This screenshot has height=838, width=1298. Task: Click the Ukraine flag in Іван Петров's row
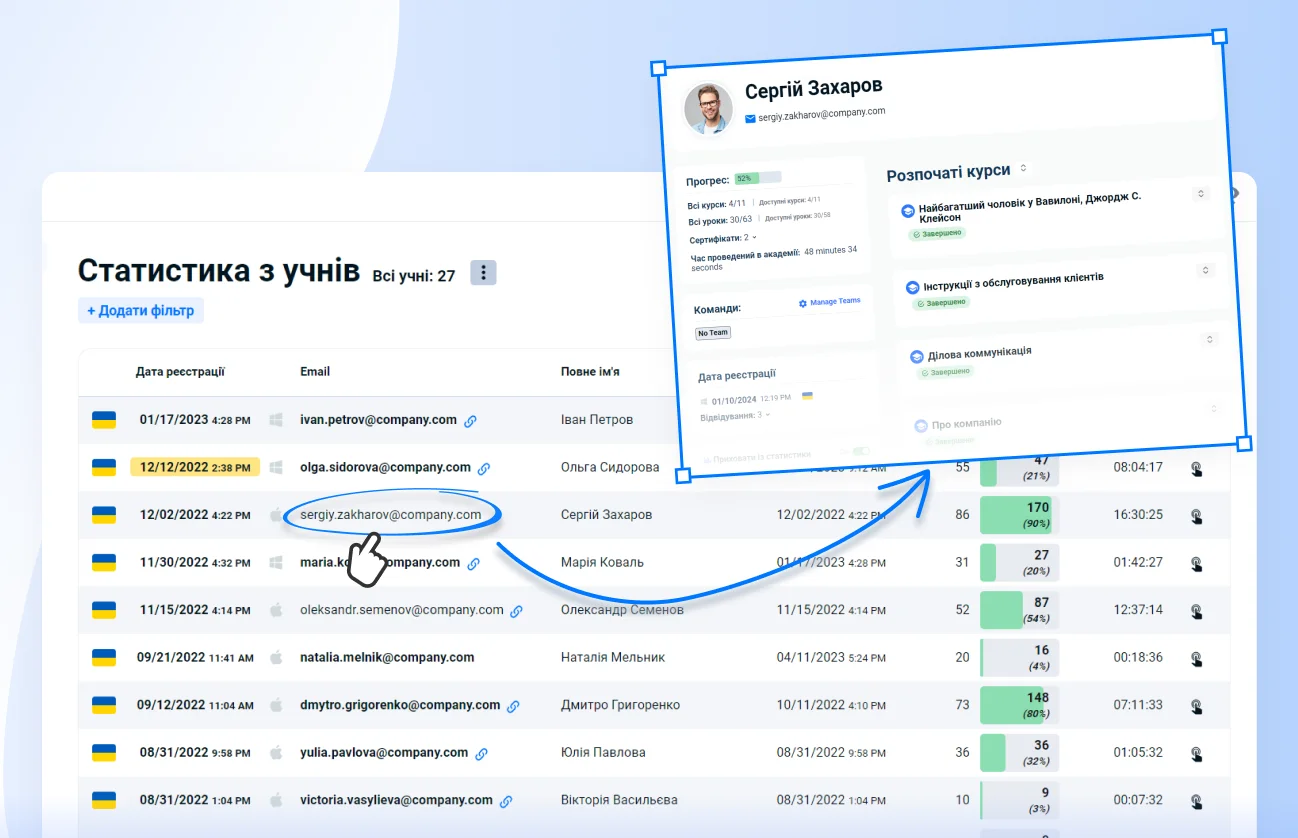[104, 420]
